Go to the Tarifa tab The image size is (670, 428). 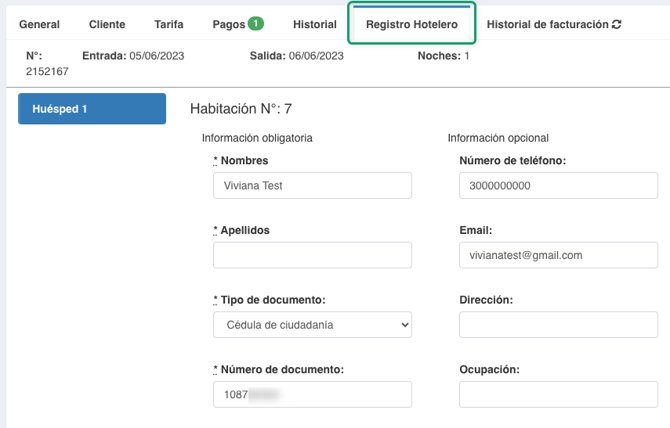[169, 24]
